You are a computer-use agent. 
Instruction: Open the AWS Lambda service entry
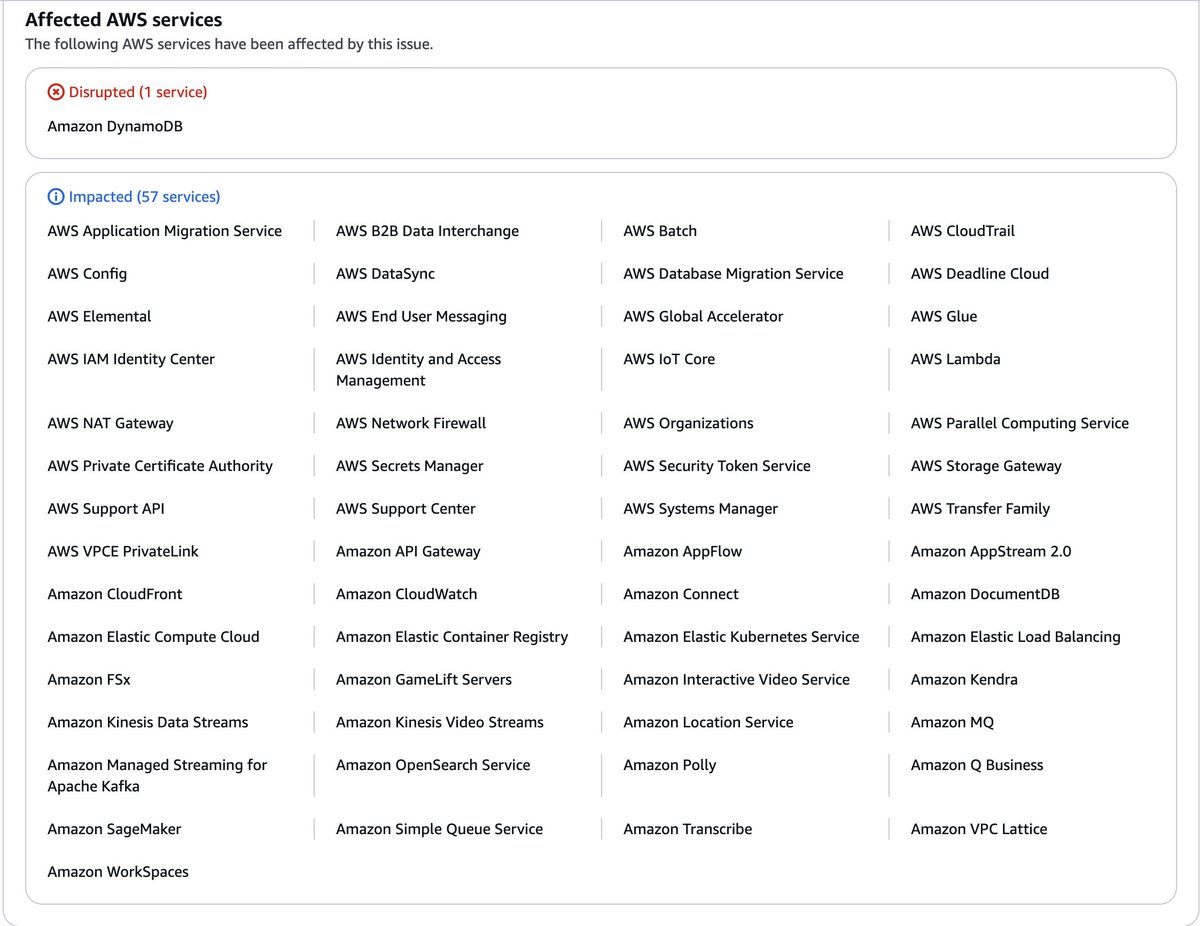point(955,358)
